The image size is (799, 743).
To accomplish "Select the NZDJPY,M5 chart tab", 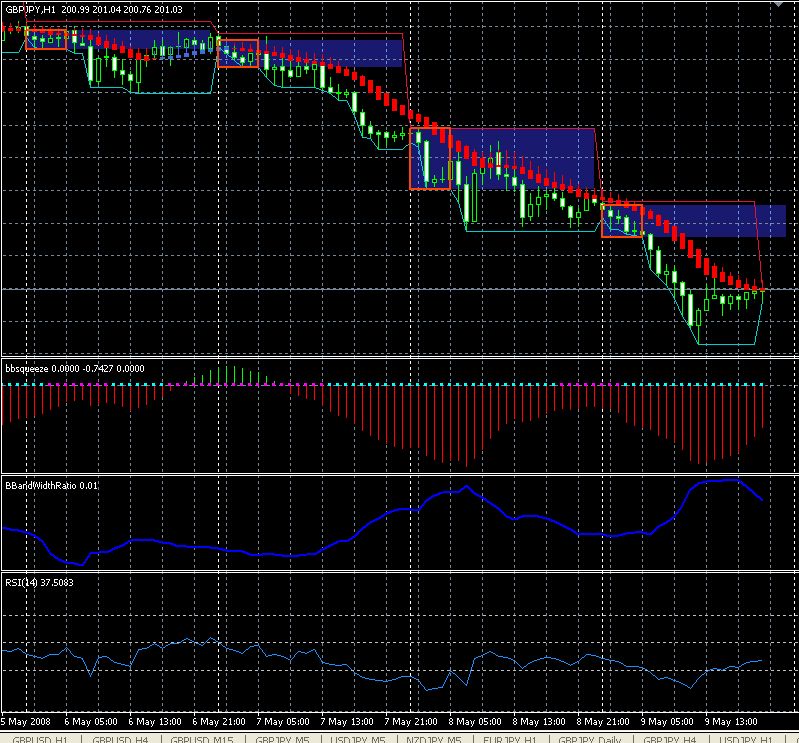I will [434, 739].
